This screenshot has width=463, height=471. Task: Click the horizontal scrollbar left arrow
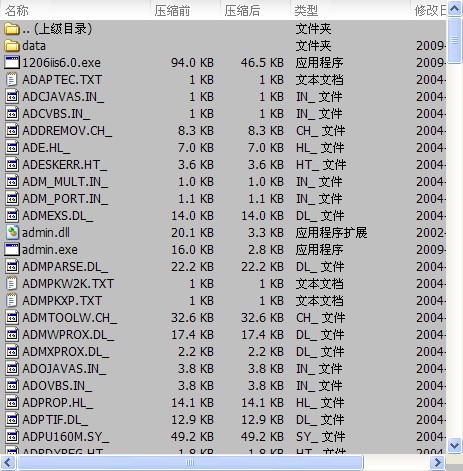click(8, 463)
